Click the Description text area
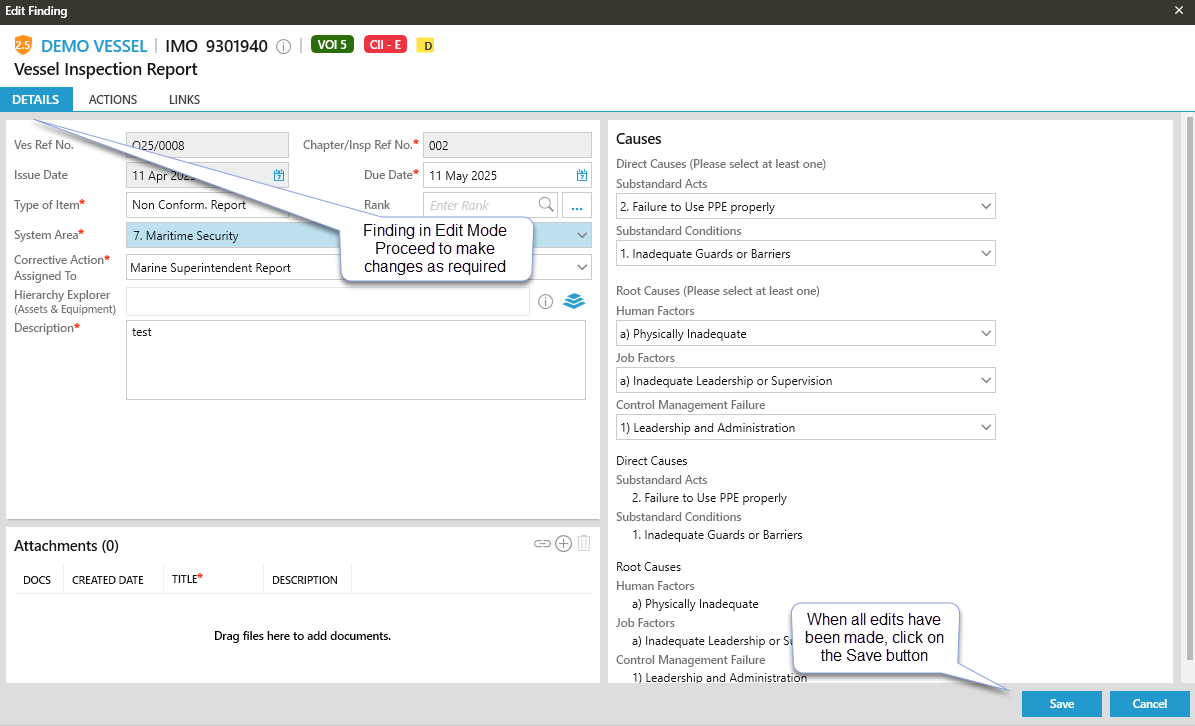The height and width of the screenshot is (726, 1195). click(356, 360)
